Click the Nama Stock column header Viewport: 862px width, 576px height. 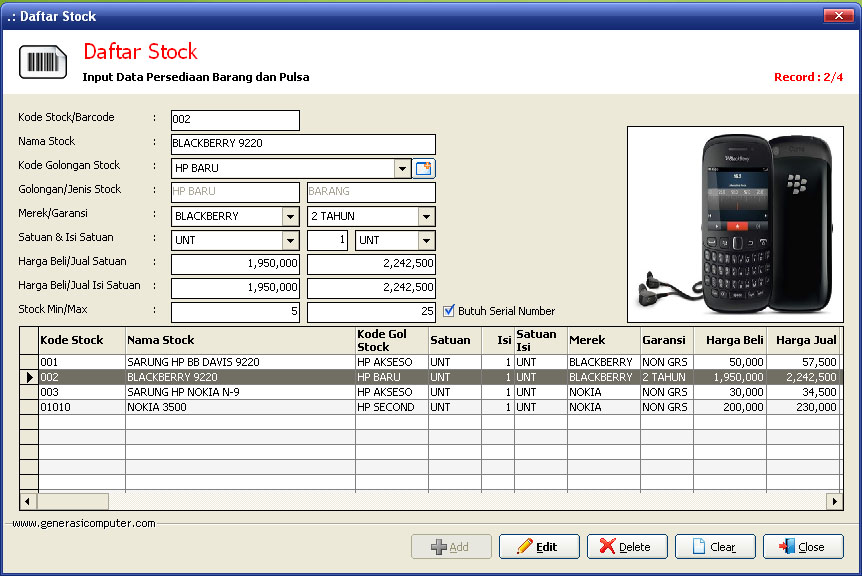coord(161,340)
